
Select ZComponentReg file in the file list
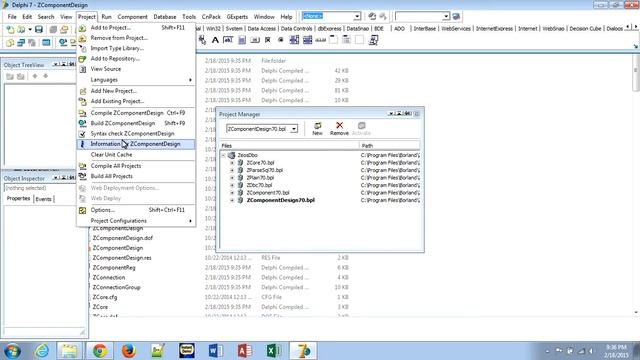(x=114, y=268)
